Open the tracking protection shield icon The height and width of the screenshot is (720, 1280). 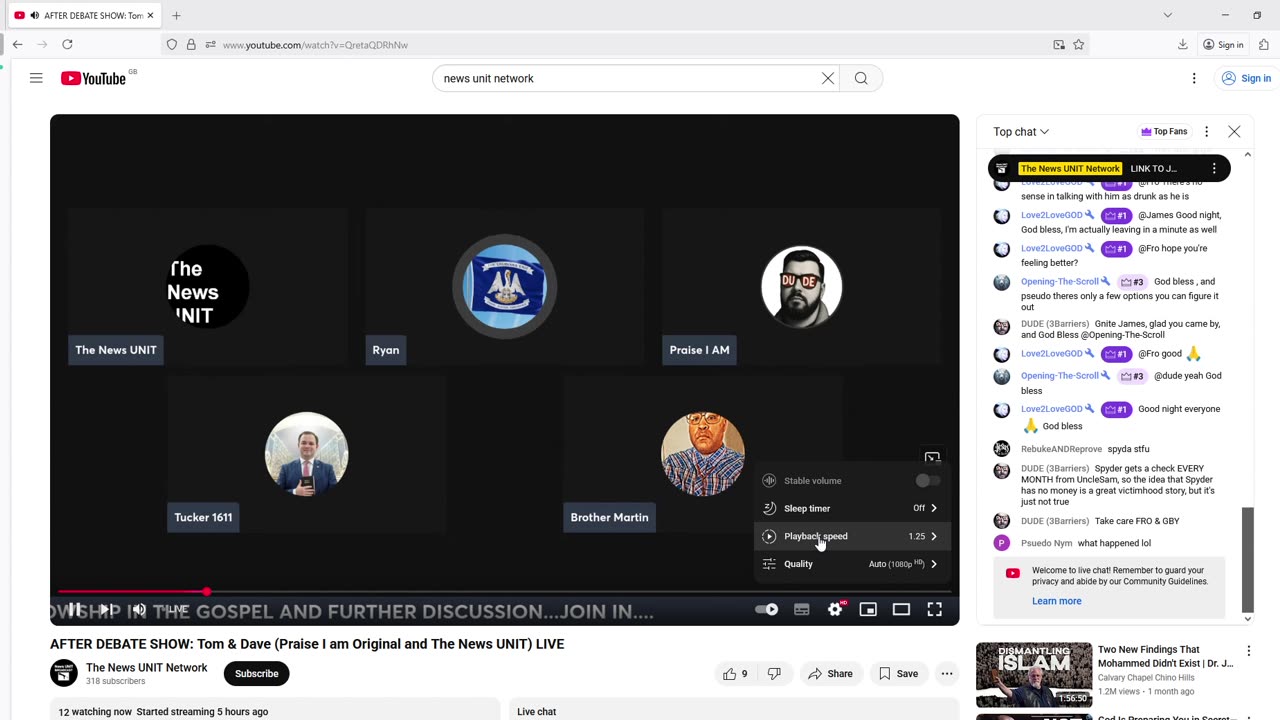point(172,45)
